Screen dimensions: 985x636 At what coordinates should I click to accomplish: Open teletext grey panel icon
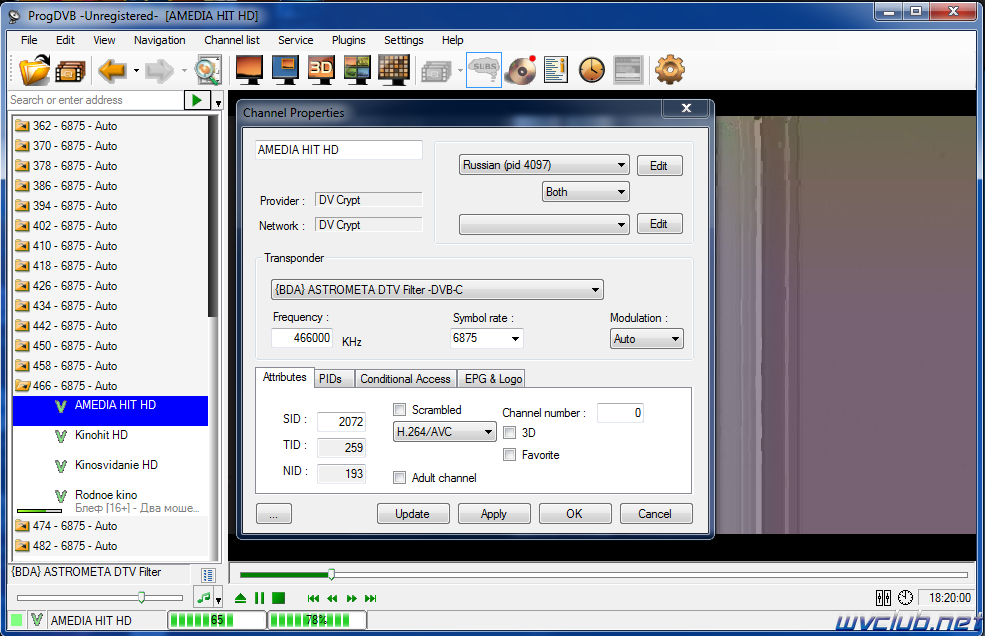[x=628, y=70]
